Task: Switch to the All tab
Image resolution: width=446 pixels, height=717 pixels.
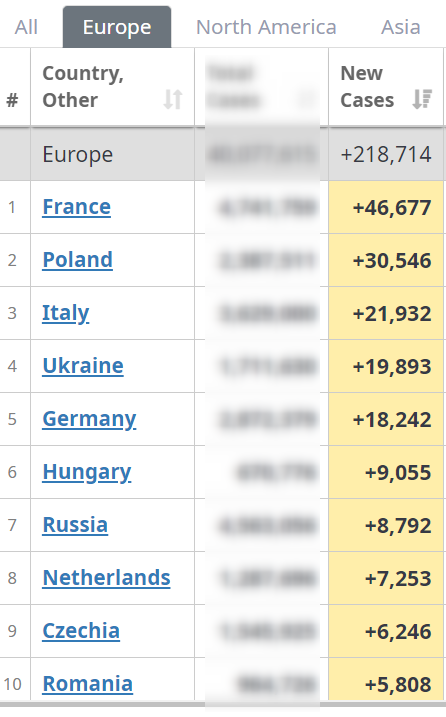Action: point(26,27)
